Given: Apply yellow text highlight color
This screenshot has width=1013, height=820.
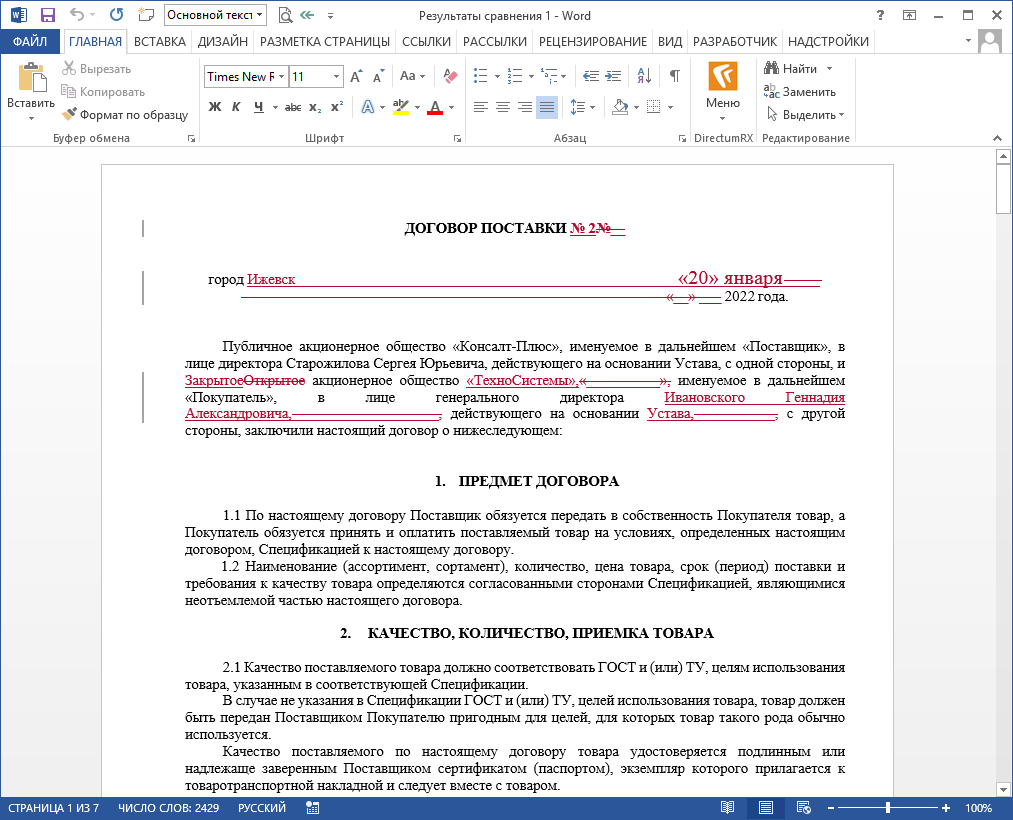Looking at the screenshot, I should (401, 107).
